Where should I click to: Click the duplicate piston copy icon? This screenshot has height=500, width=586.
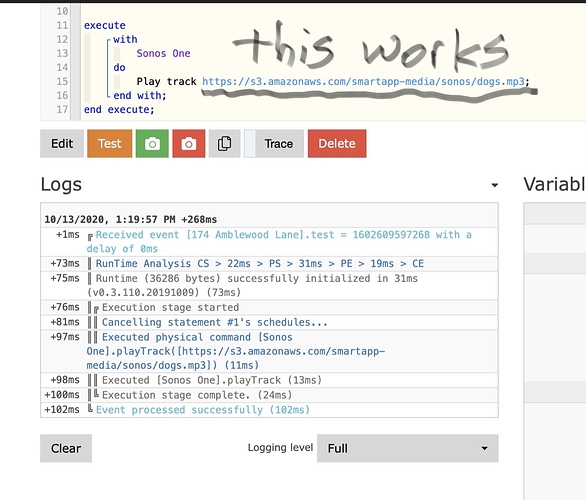[224, 143]
